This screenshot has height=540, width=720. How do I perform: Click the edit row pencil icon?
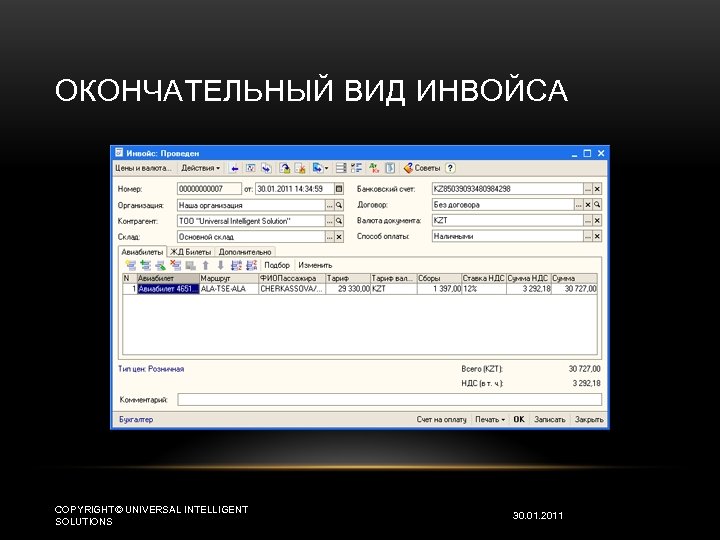(x=161, y=265)
